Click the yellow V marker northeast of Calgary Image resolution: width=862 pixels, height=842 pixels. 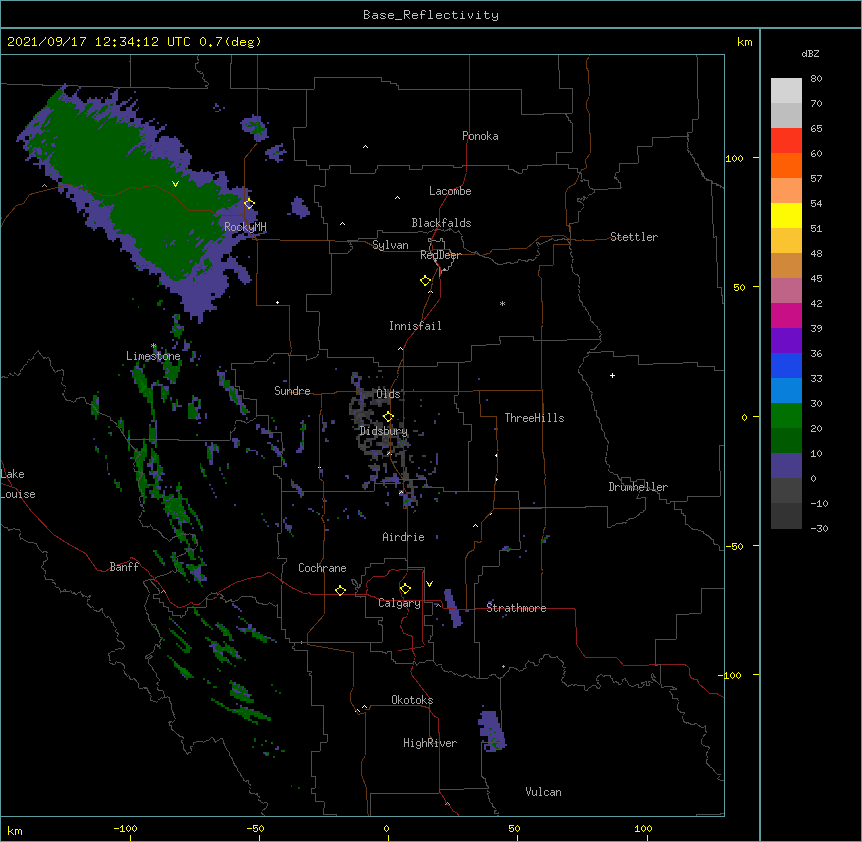pyautogui.click(x=429, y=584)
